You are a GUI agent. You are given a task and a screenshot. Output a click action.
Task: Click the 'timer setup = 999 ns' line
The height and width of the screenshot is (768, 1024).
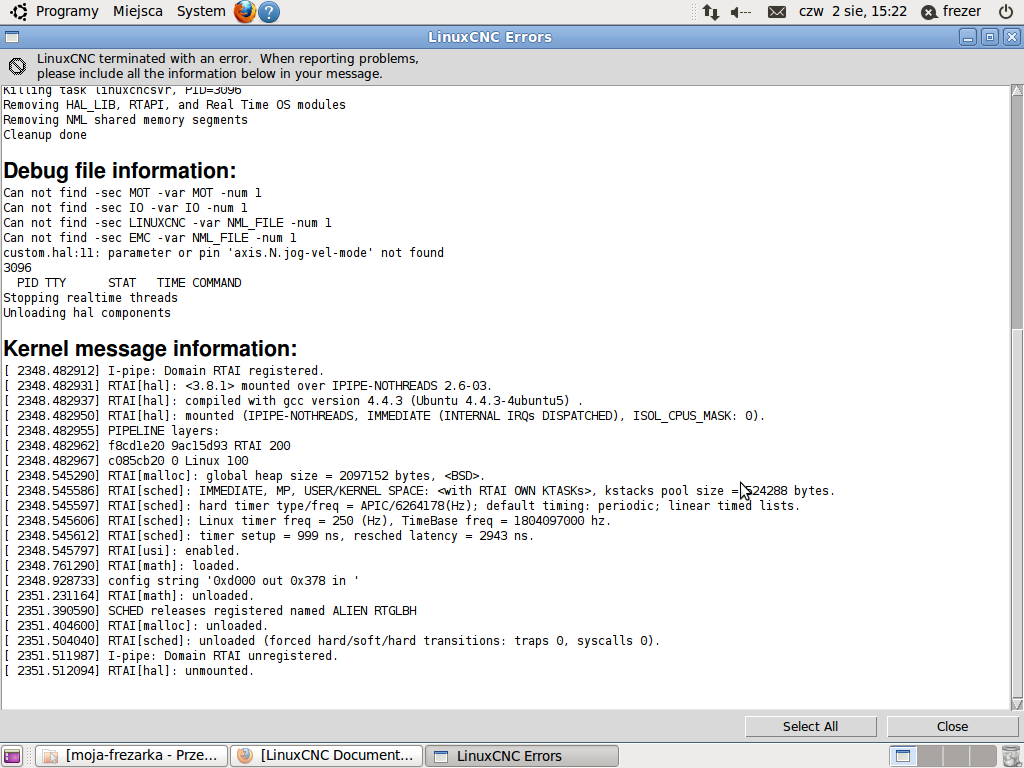(x=268, y=536)
